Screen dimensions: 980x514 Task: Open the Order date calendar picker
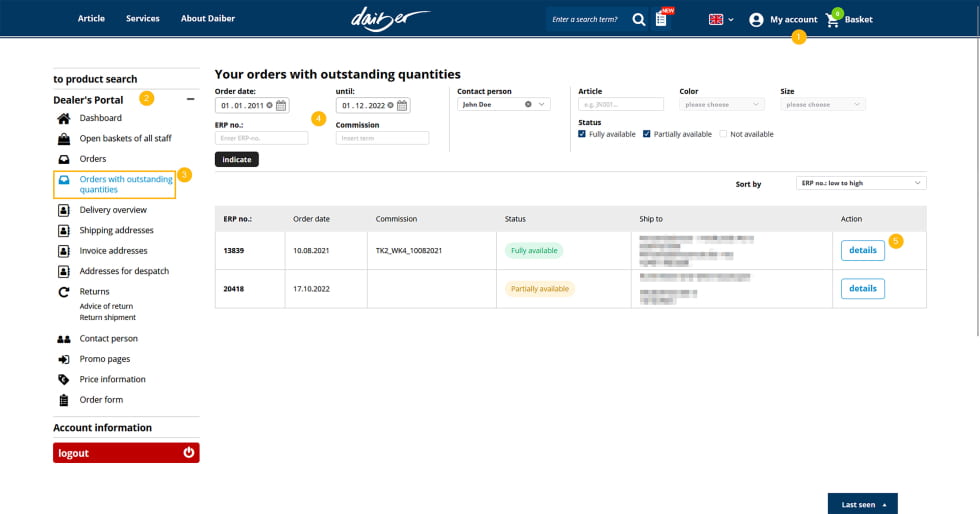coord(281,105)
